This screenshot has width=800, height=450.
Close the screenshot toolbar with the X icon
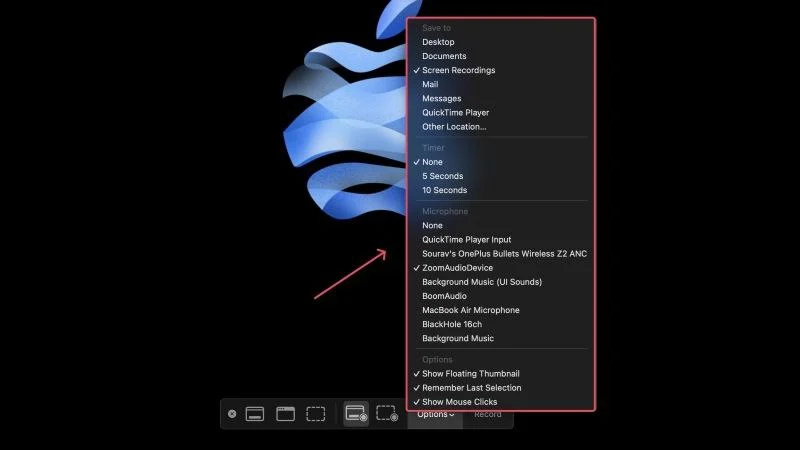(232, 414)
